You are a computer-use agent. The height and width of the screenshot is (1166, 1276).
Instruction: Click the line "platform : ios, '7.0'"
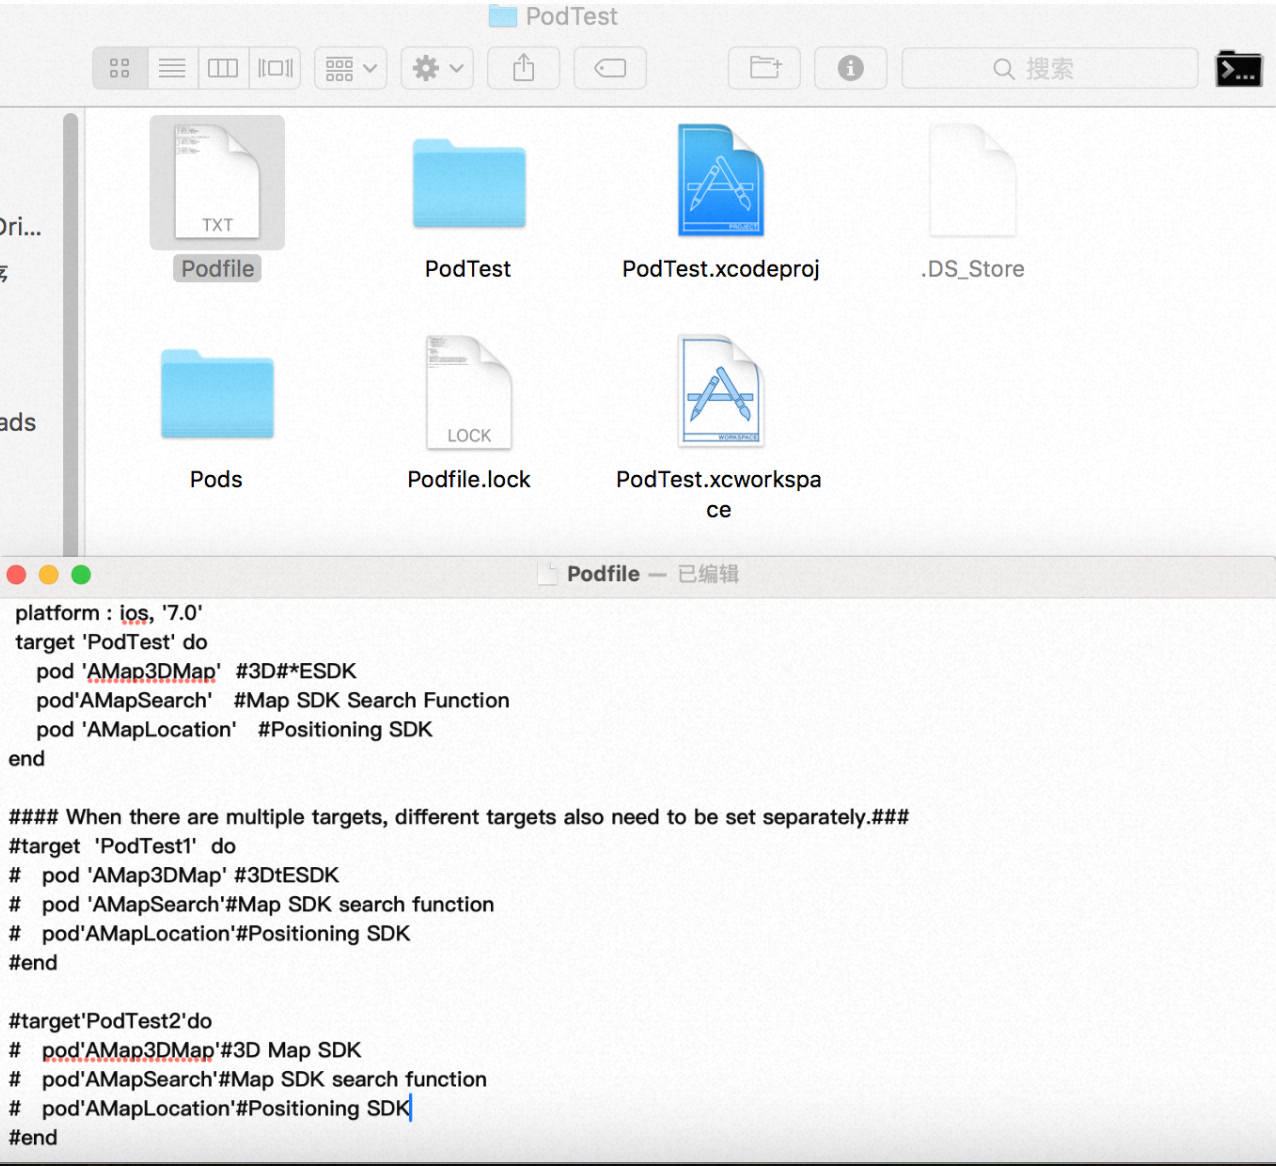(109, 613)
